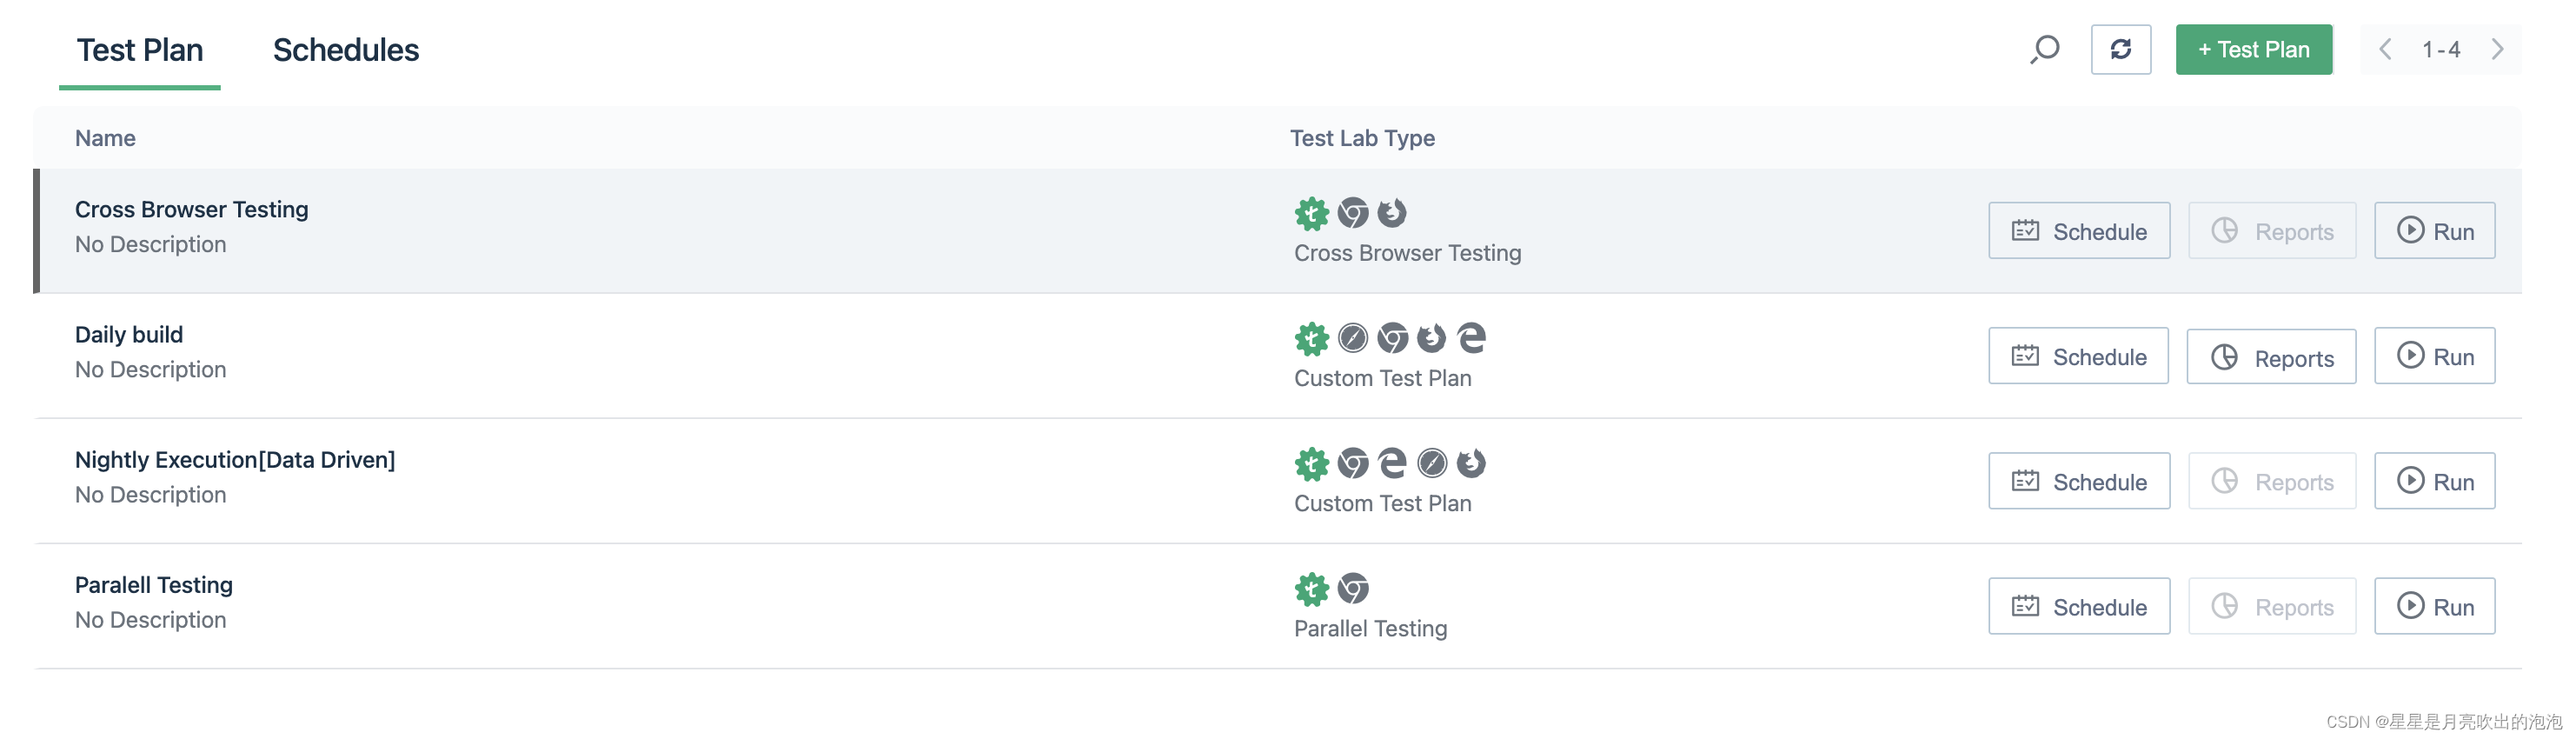Schedule the Paralell Testing plan
This screenshot has width=2576, height=739.
[2079, 606]
